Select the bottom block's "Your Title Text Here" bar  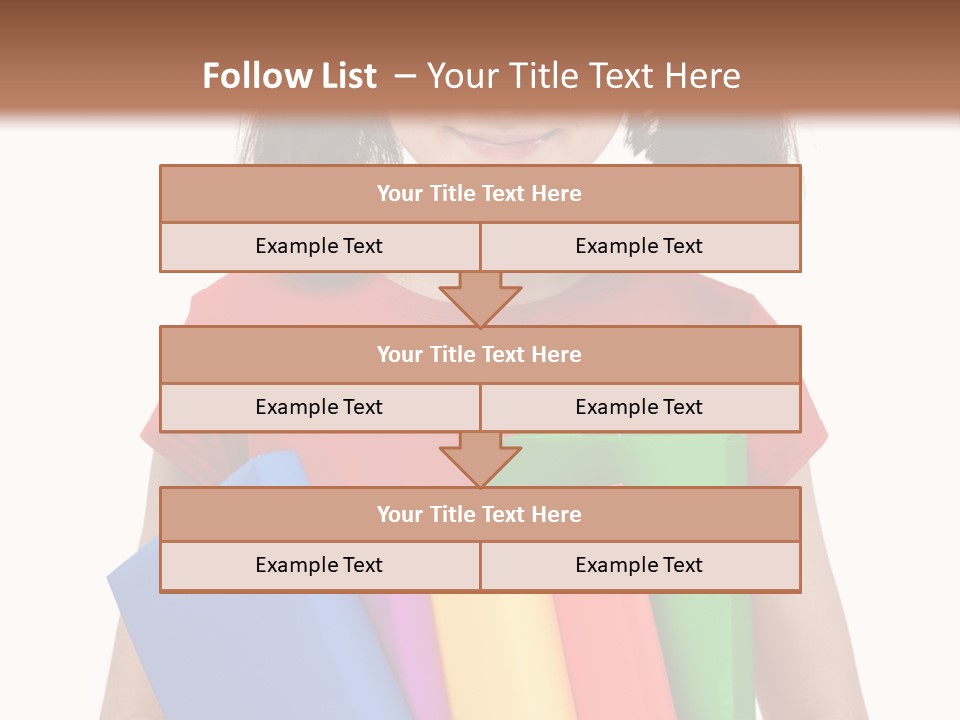tap(480, 514)
